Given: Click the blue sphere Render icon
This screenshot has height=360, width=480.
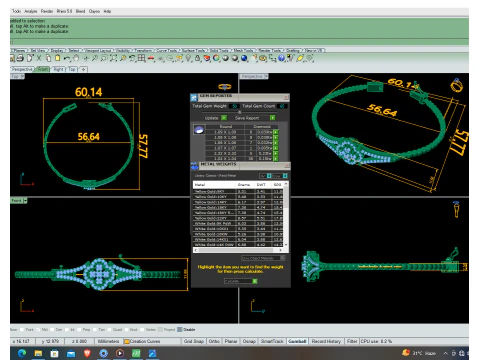Looking at the screenshot, I should point(244,58).
